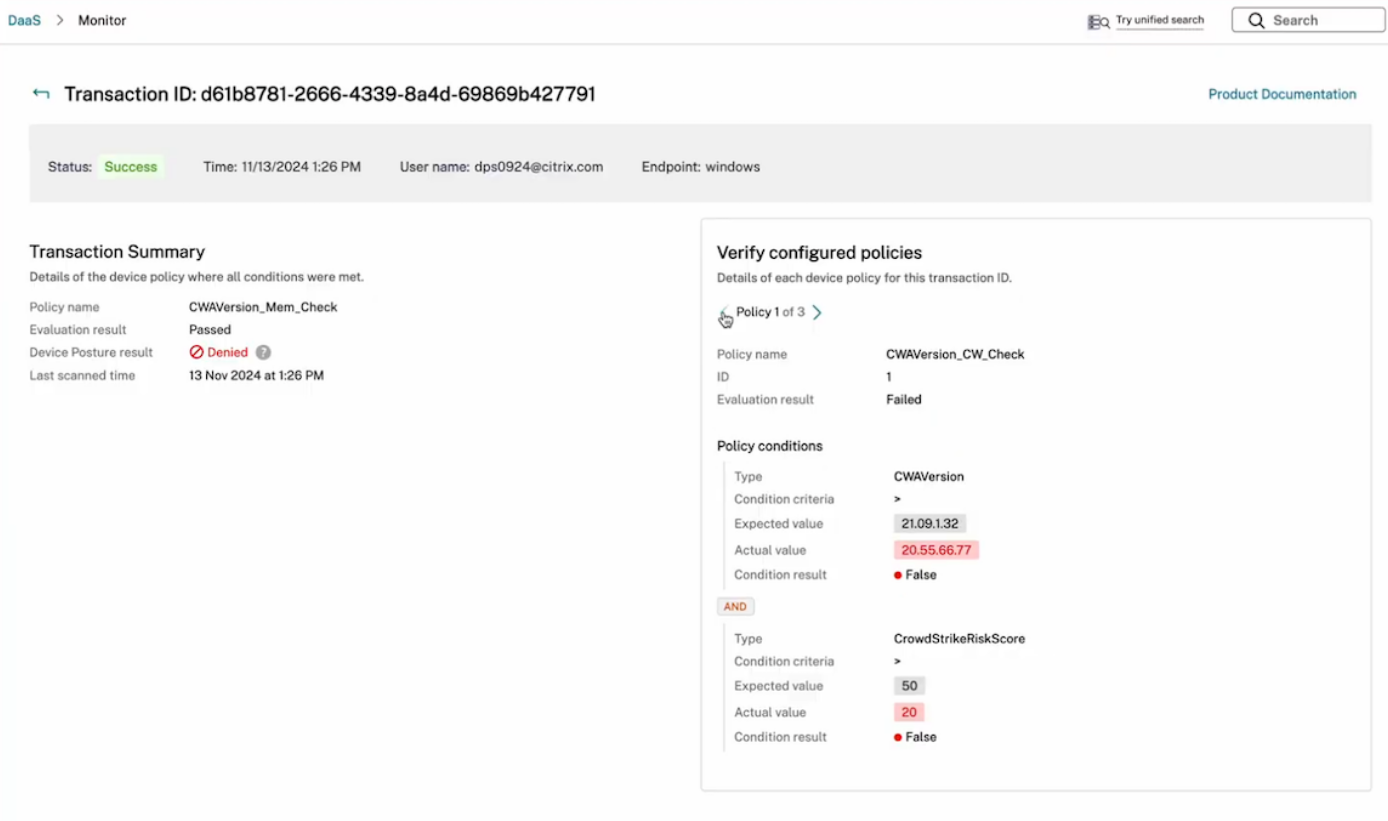Click the magnifier icon in Search box

pyautogui.click(x=1256, y=20)
